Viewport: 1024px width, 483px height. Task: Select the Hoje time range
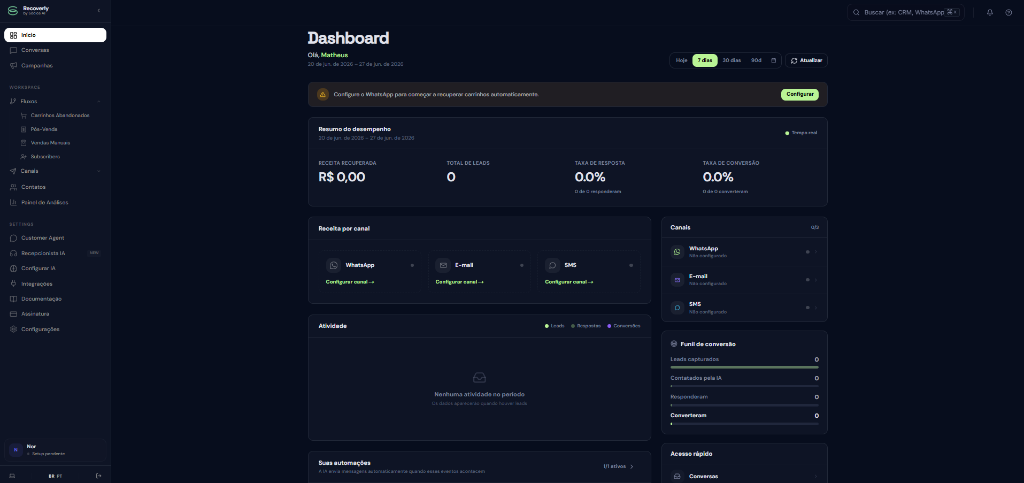[x=681, y=61]
